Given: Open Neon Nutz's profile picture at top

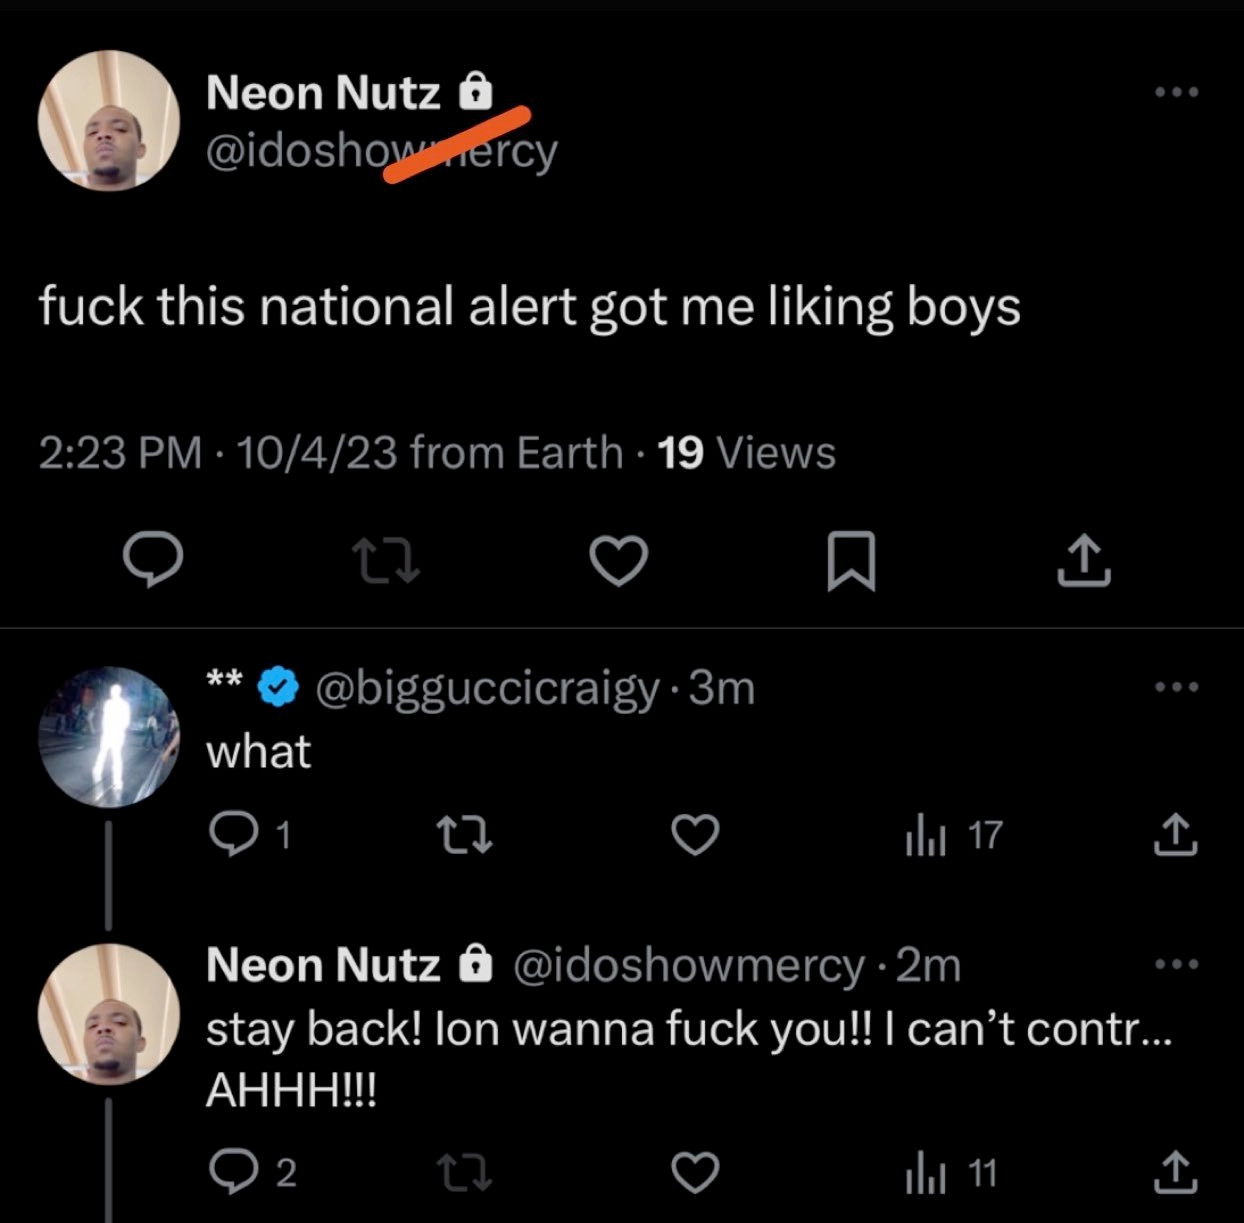Looking at the screenshot, I should (108, 120).
